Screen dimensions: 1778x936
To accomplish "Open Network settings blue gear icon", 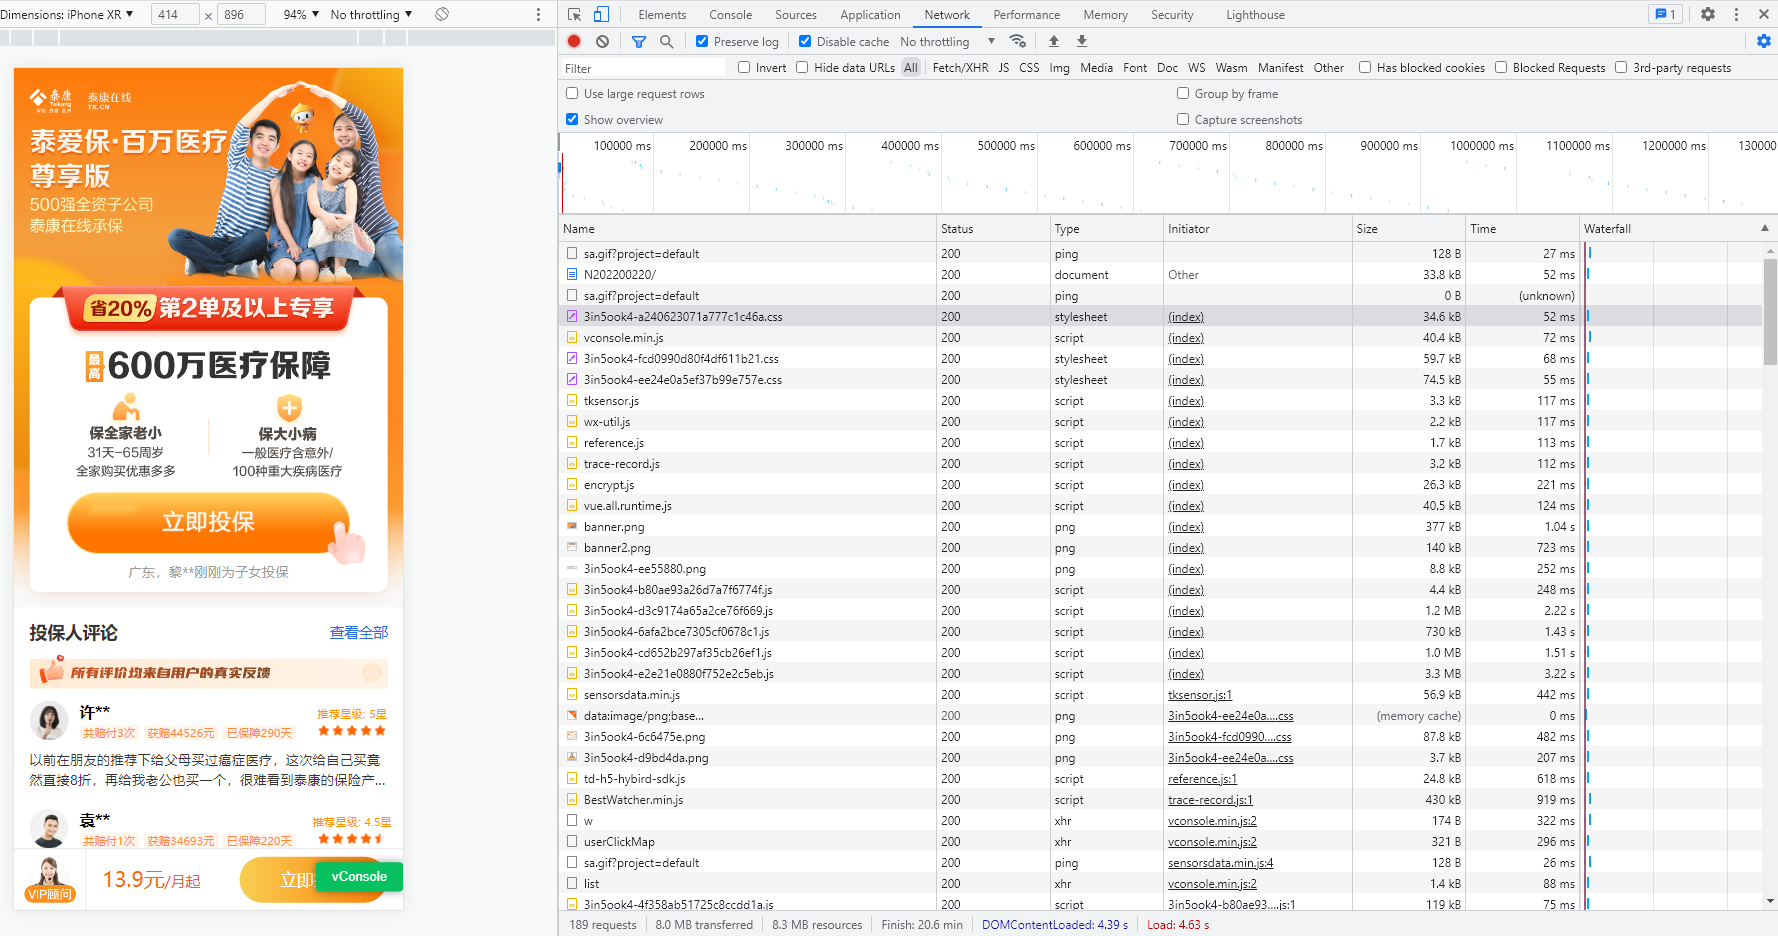I will [x=1763, y=41].
